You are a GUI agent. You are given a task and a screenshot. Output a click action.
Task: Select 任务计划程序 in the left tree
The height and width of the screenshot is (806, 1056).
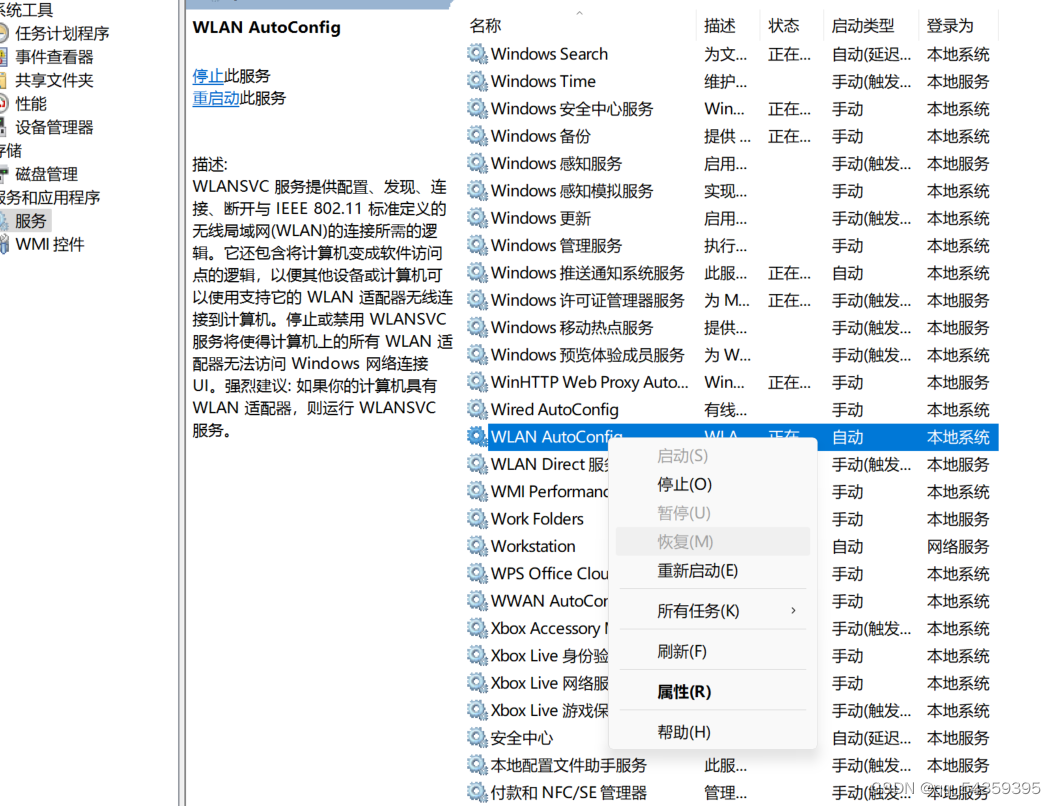62,34
